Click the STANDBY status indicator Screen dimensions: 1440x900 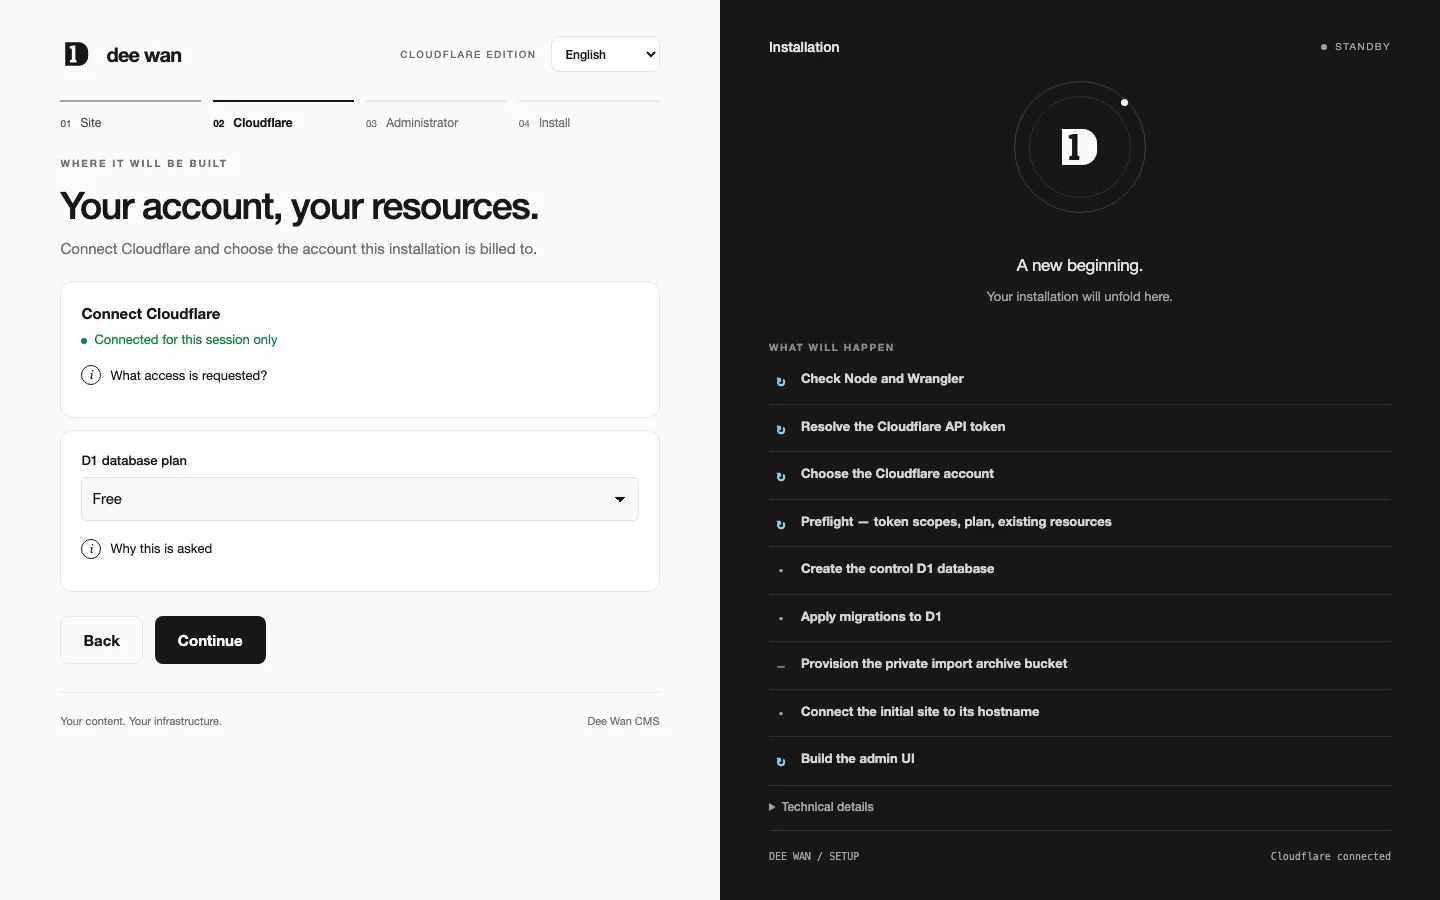click(1355, 47)
